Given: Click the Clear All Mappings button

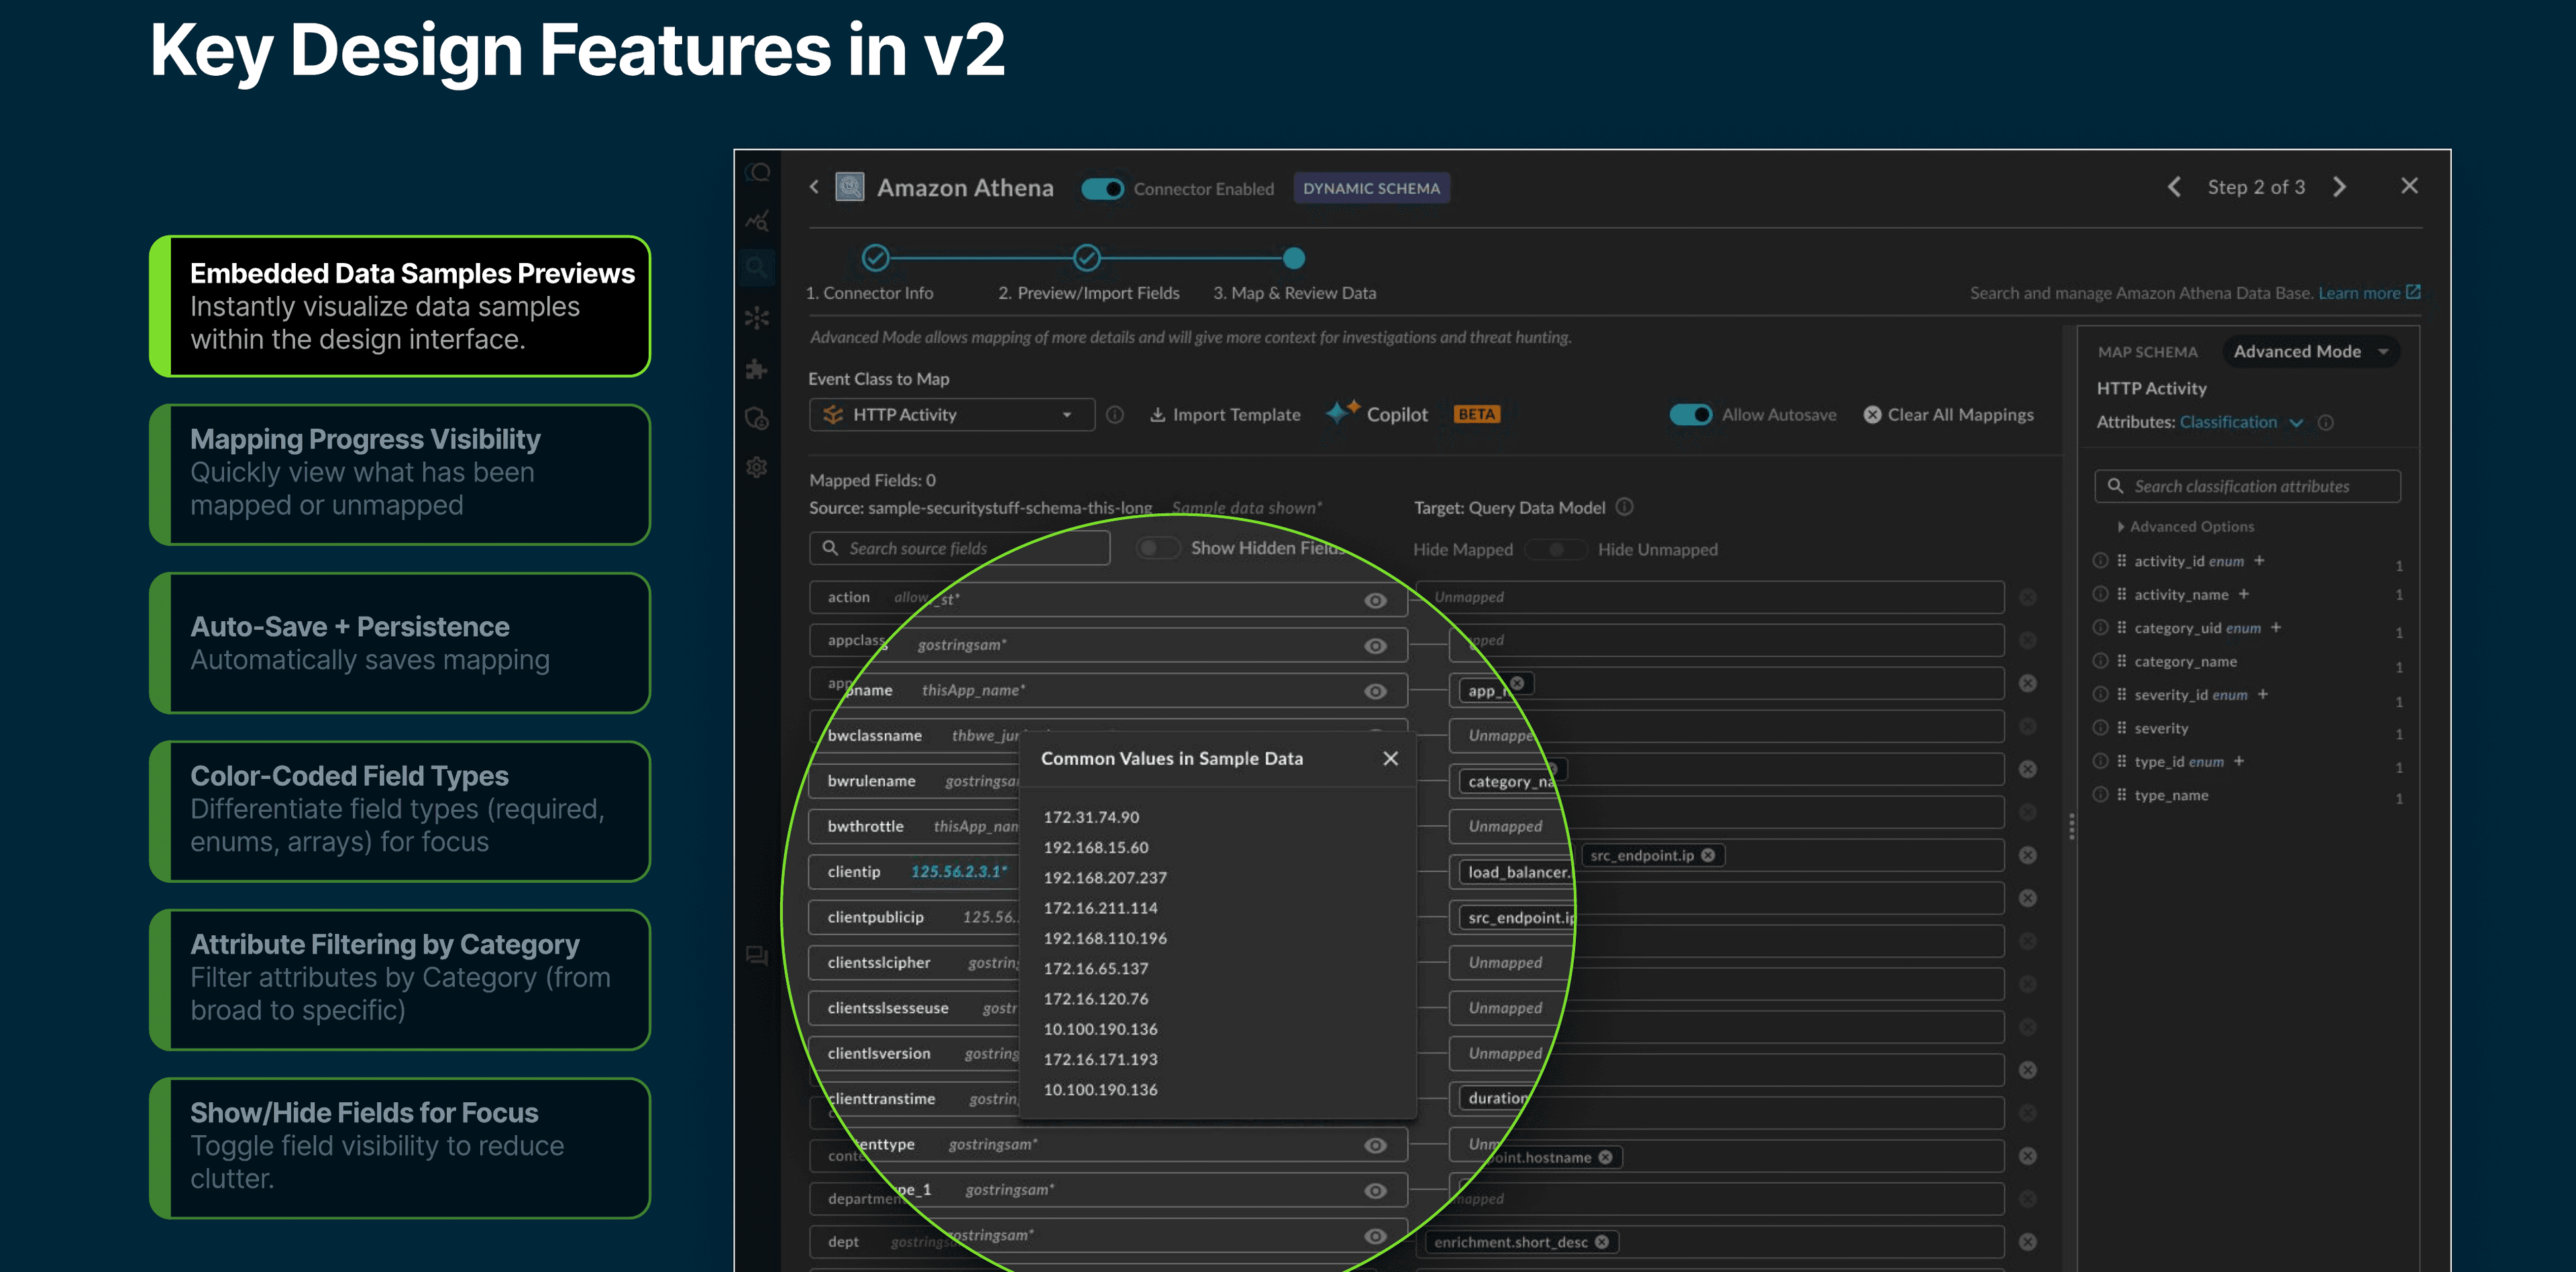Looking at the screenshot, I should pos(1948,414).
